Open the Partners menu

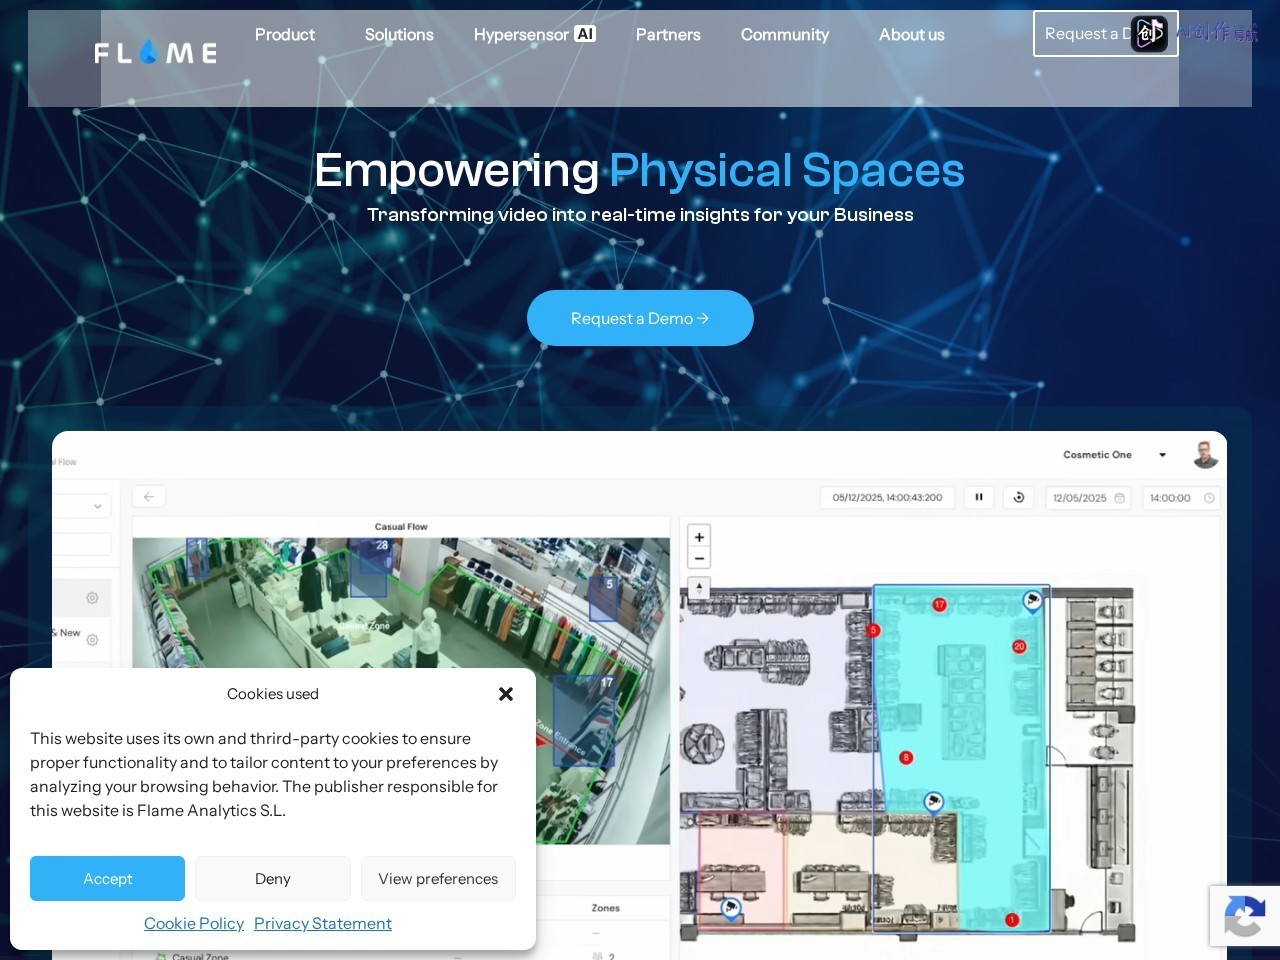click(668, 35)
